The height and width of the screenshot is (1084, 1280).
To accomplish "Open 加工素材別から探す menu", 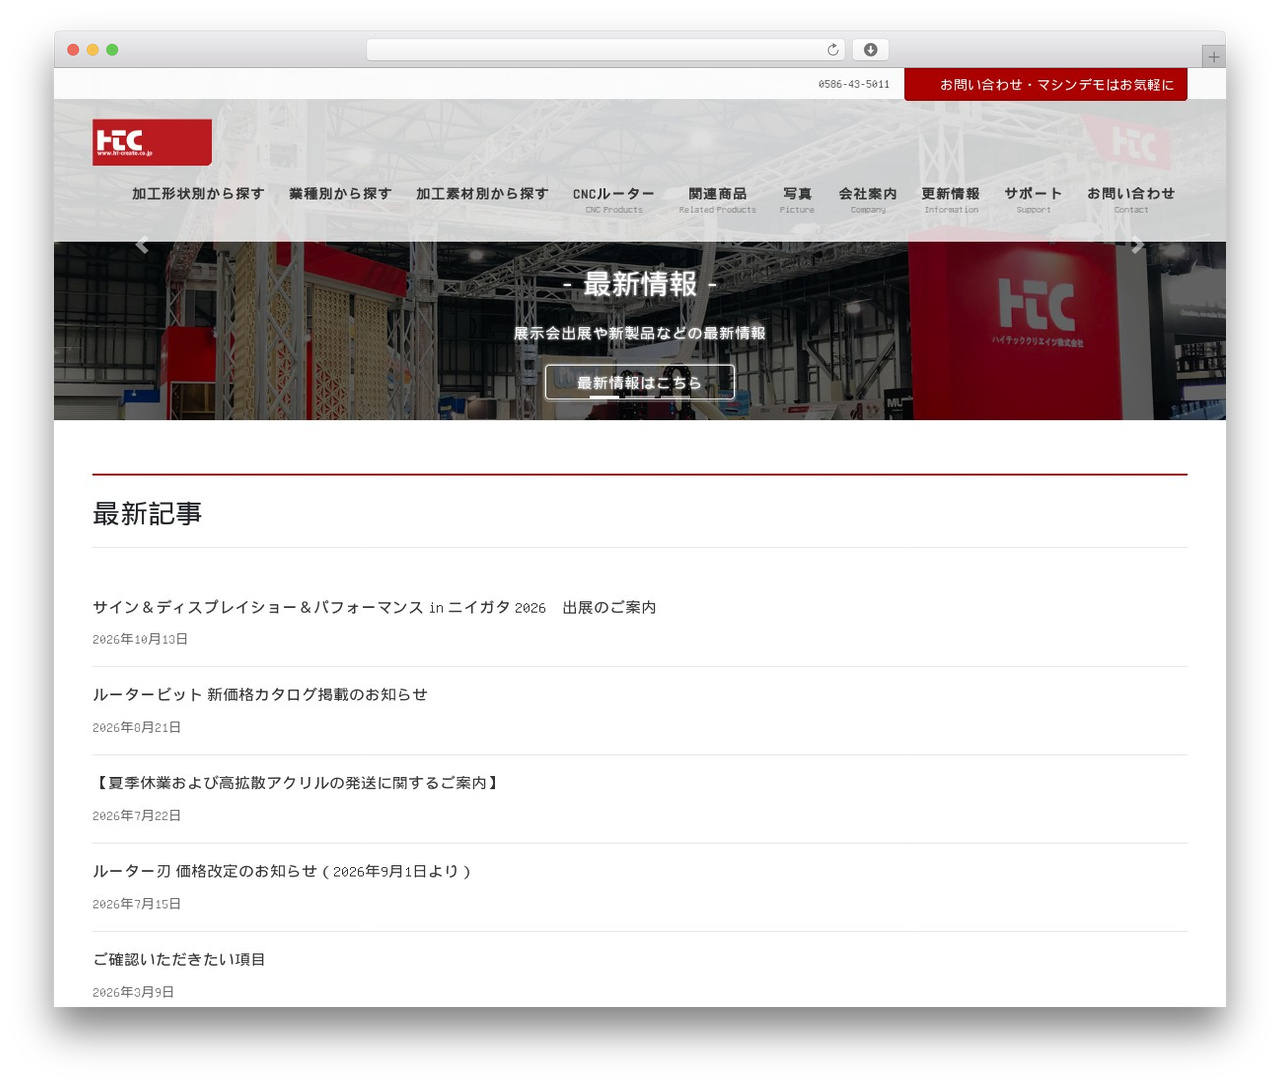I will pyautogui.click(x=482, y=194).
